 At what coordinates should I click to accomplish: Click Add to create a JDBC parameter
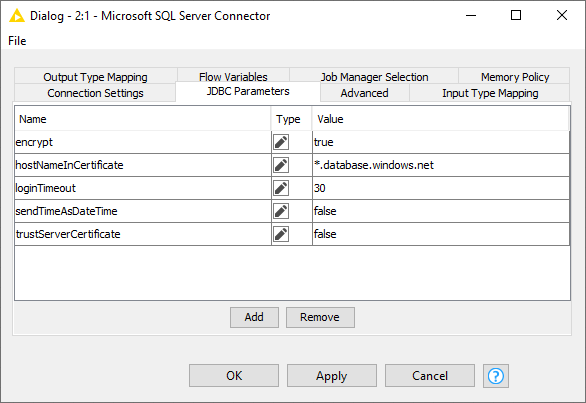point(254,317)
